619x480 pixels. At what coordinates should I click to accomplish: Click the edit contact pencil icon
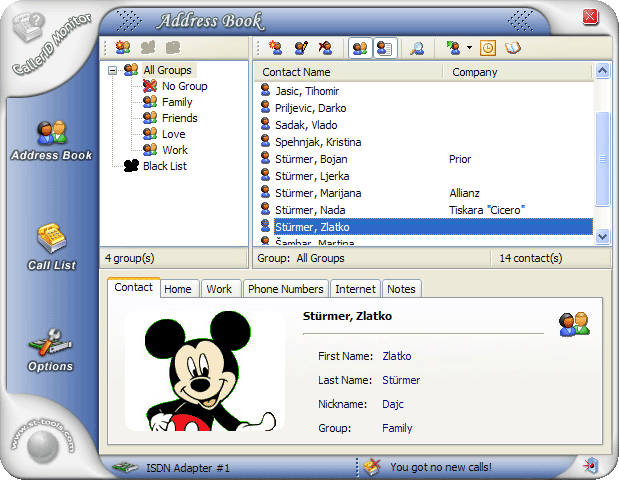coord(301,48)
